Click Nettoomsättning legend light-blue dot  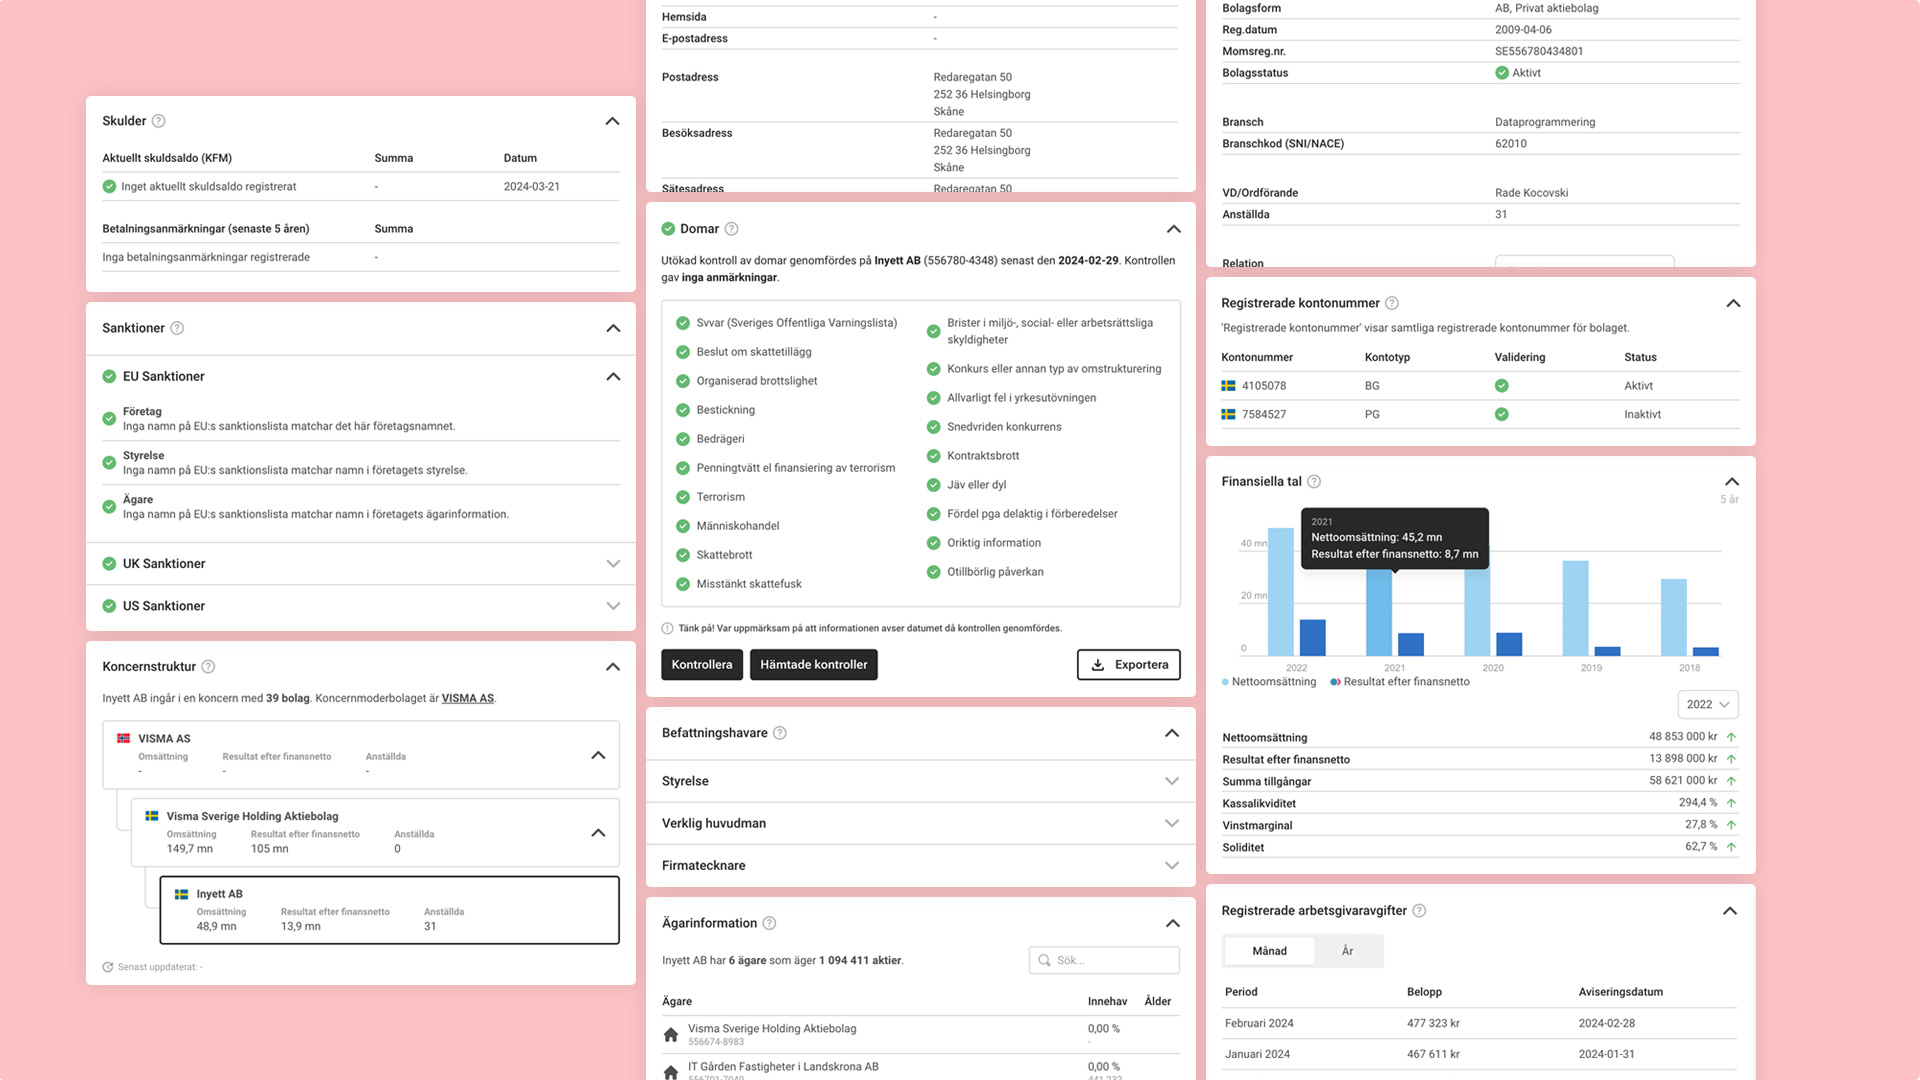(1225, 682)
